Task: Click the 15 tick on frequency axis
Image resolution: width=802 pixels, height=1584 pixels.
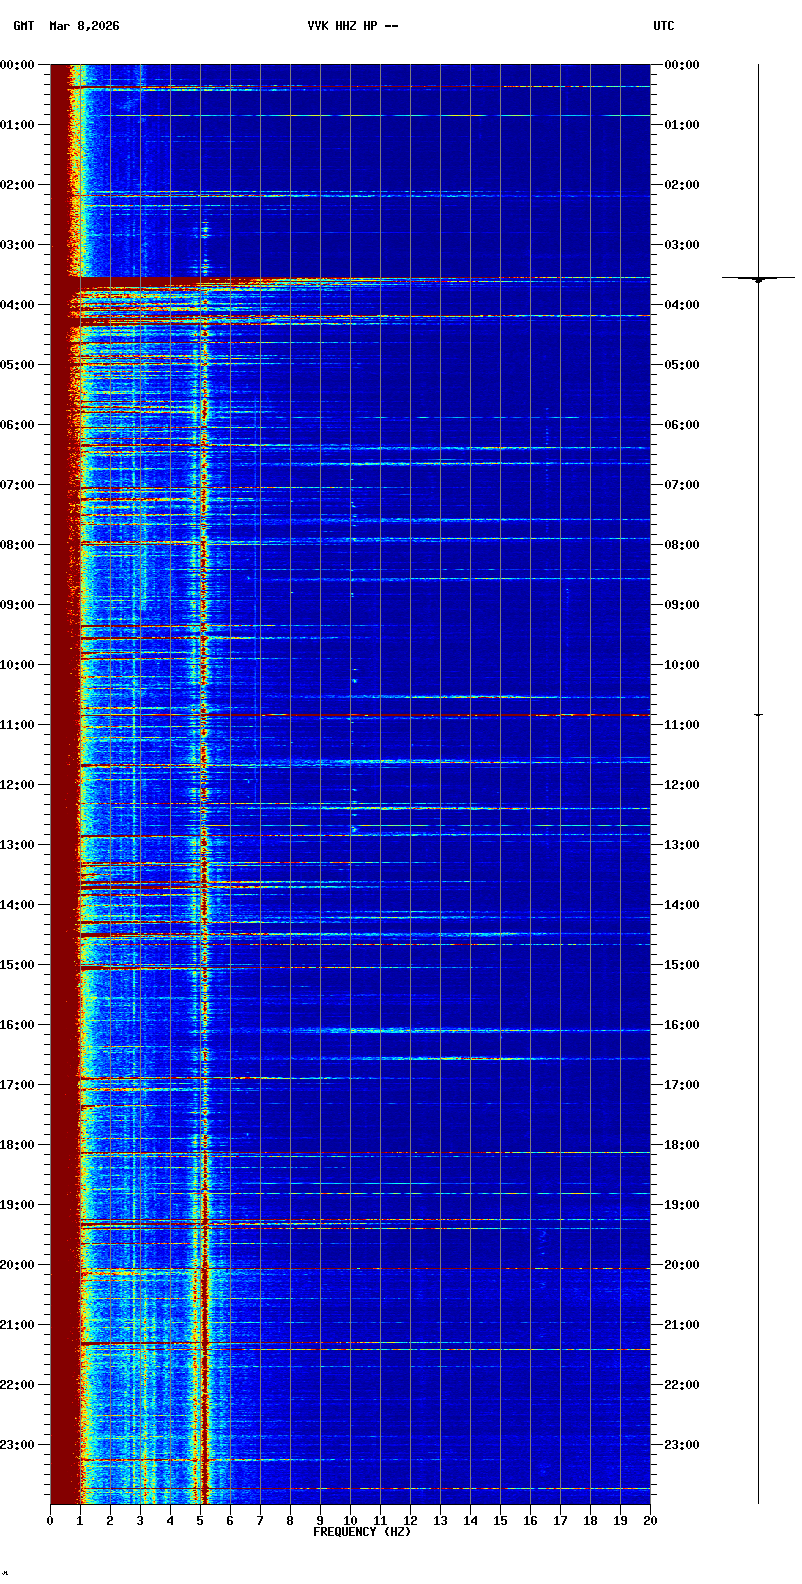Action: tap(500, 1521)
